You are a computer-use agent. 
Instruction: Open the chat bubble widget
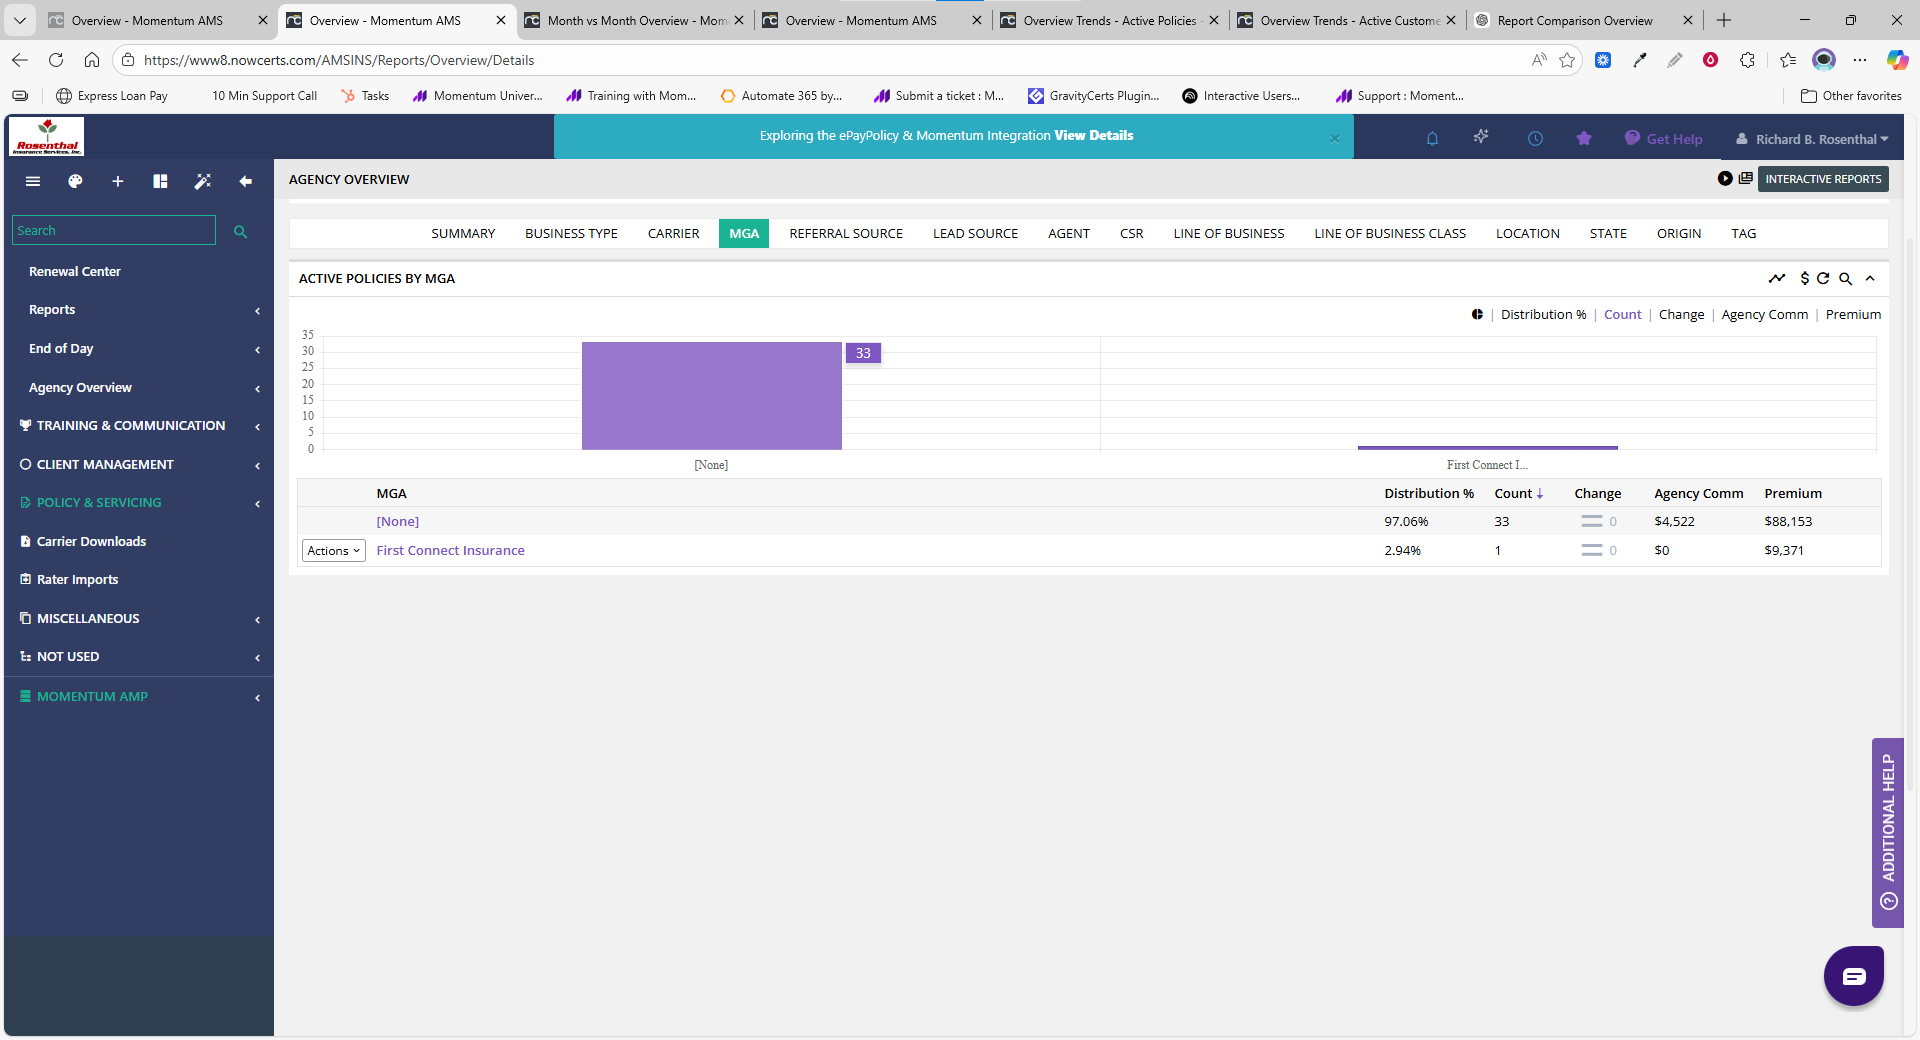coord(1853,976)
